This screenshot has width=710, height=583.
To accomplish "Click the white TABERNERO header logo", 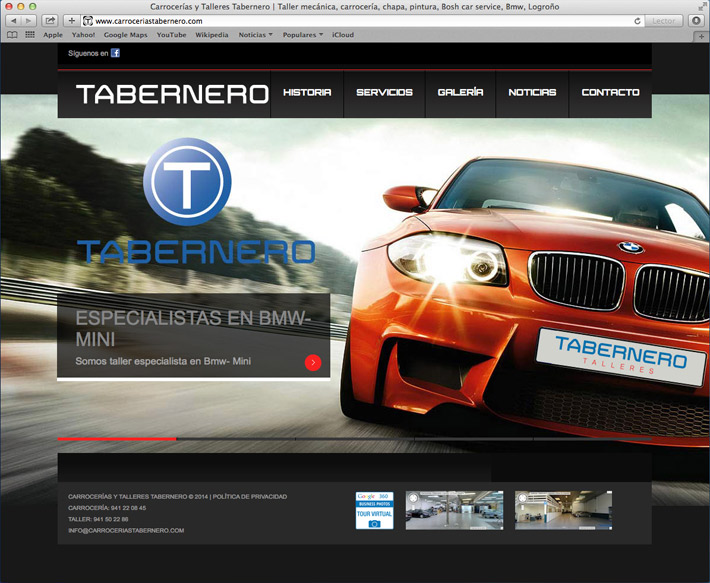I will click(173, 94).
